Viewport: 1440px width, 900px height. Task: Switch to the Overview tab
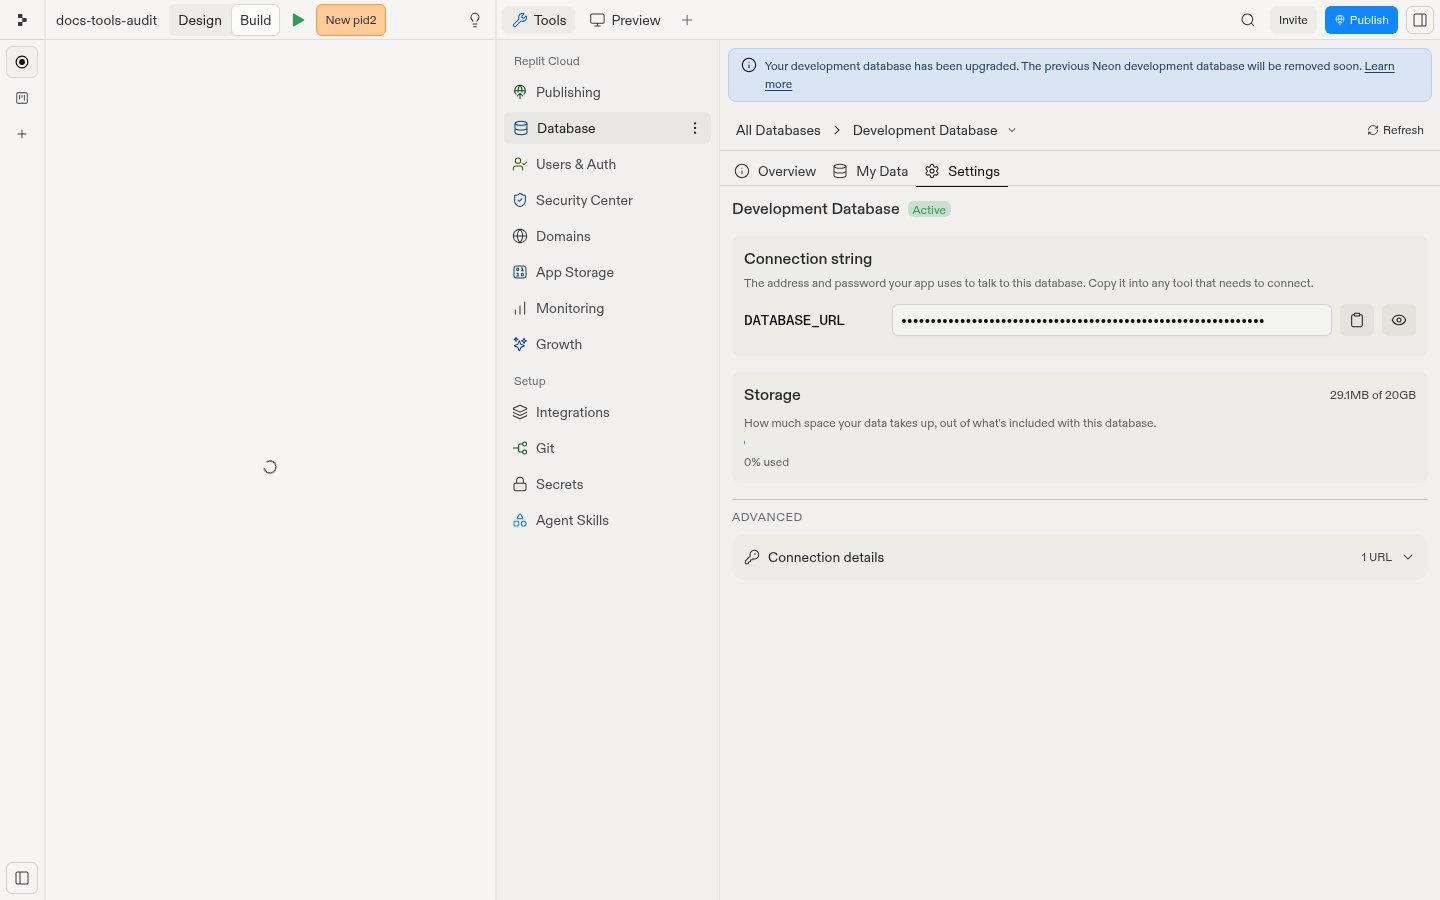click(x=775, y=171)
